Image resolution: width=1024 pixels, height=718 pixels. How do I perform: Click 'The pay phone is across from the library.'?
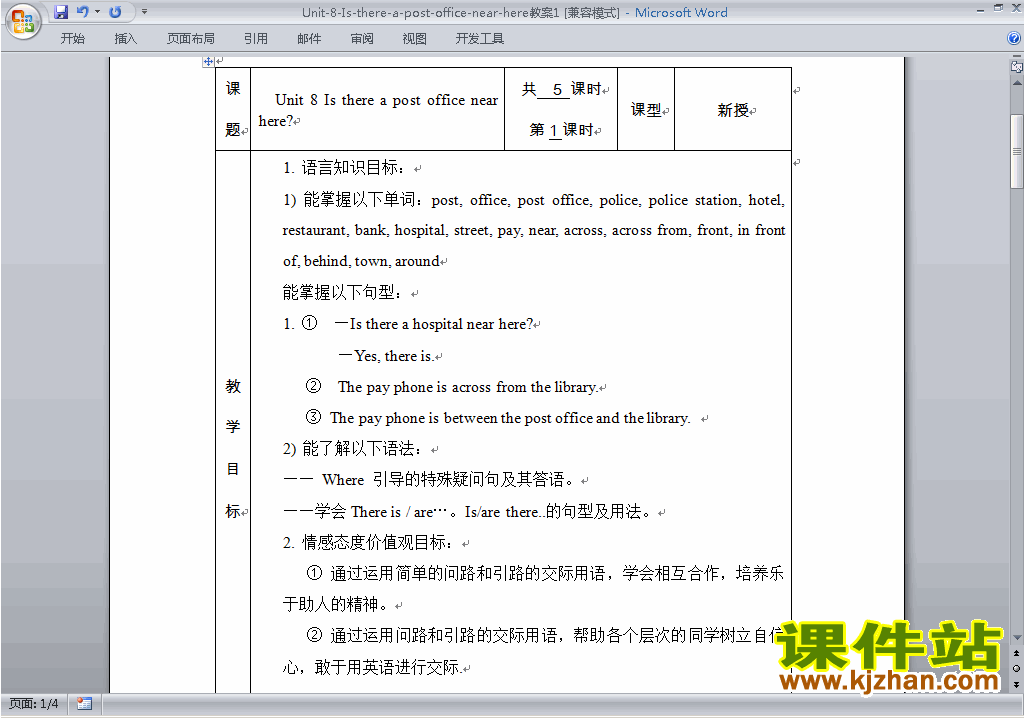tap(468, 387)
